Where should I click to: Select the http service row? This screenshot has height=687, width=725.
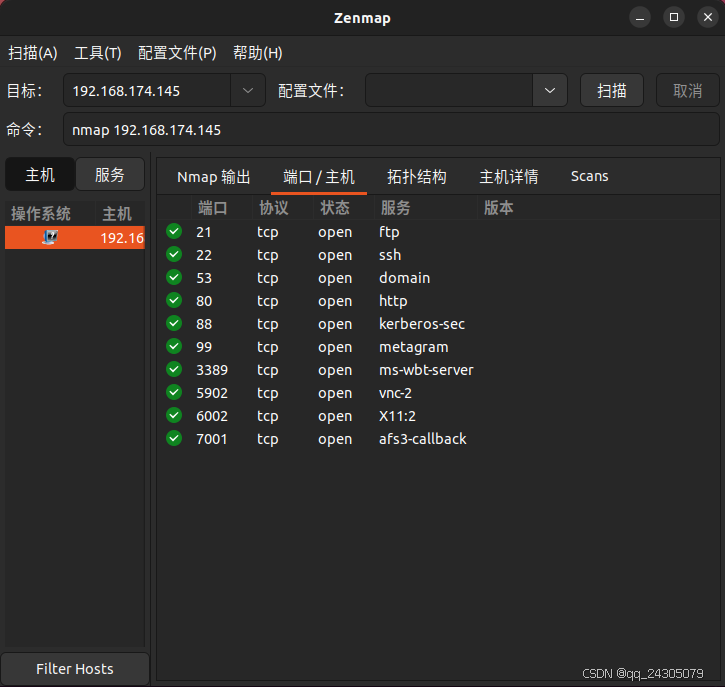click(x=438, y=301)
